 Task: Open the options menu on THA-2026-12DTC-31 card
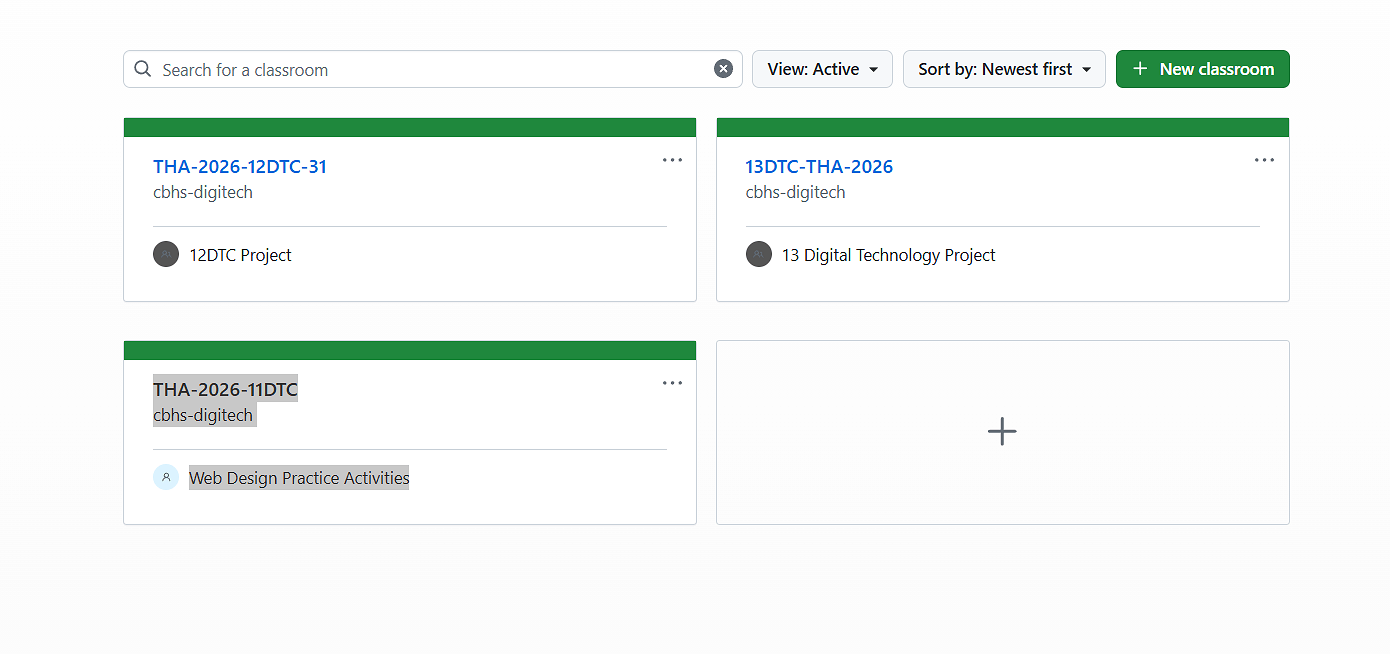pyautogui.click(x=672, y=160)
